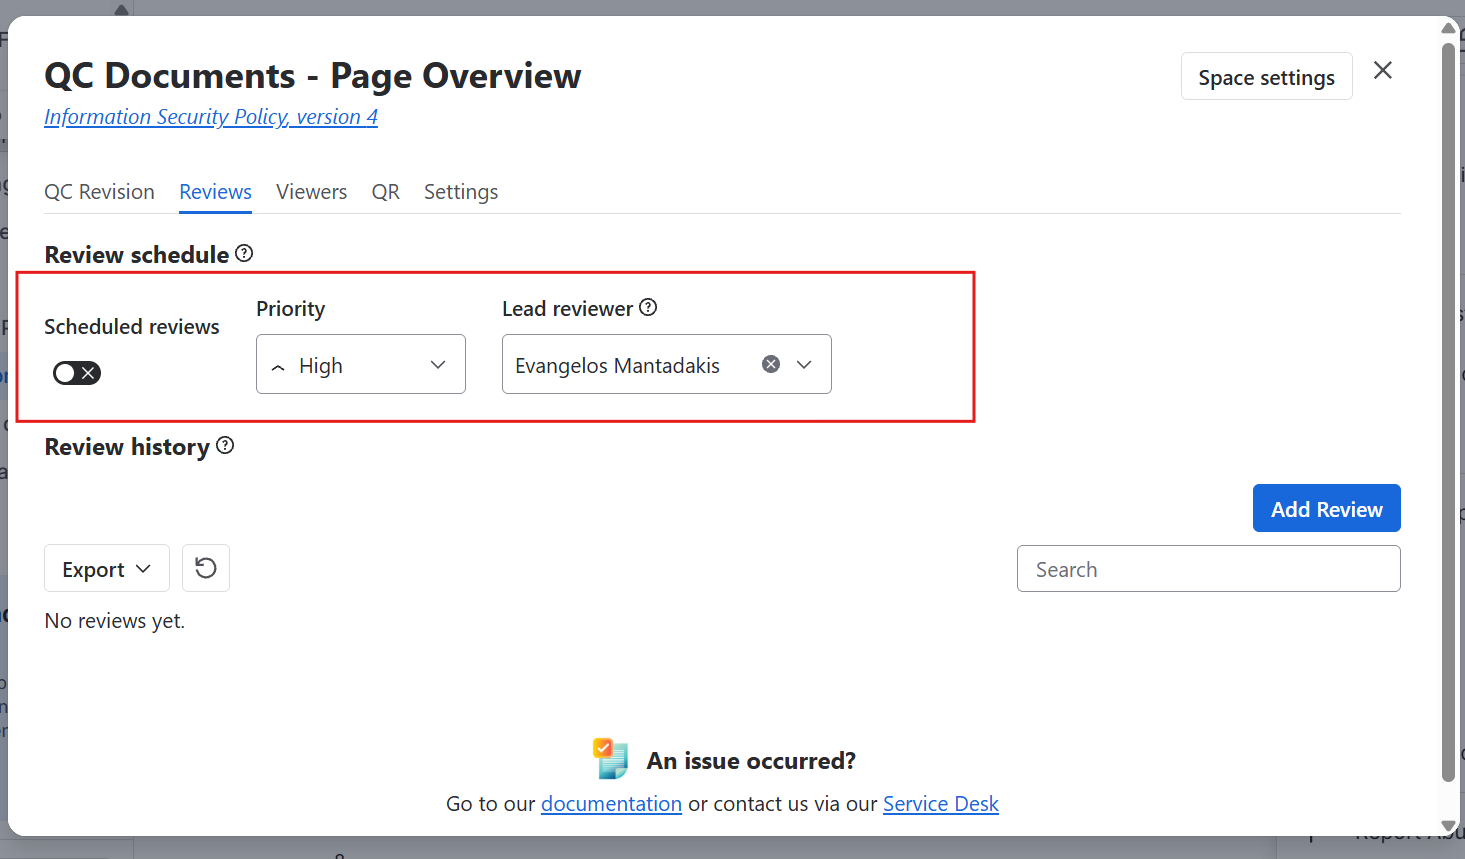Select the Reviews tab
This screenshot has width=1465, height=859.
[x=216, y=192]
